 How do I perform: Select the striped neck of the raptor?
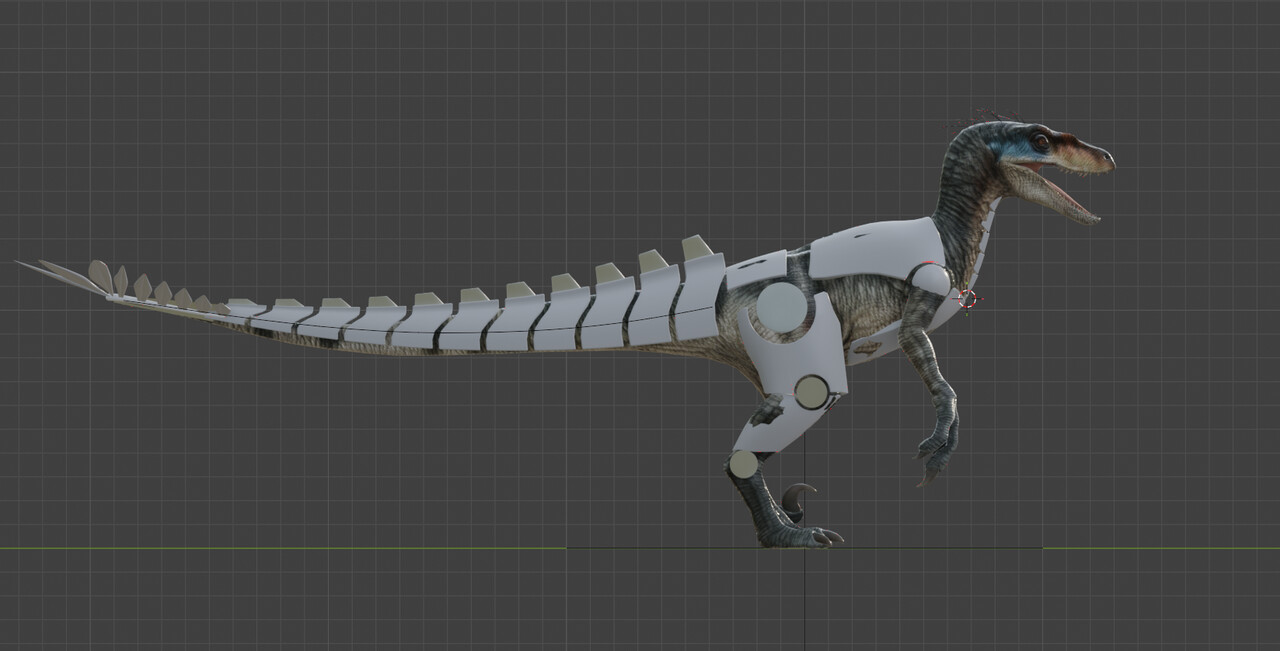(x=965, y=200)
